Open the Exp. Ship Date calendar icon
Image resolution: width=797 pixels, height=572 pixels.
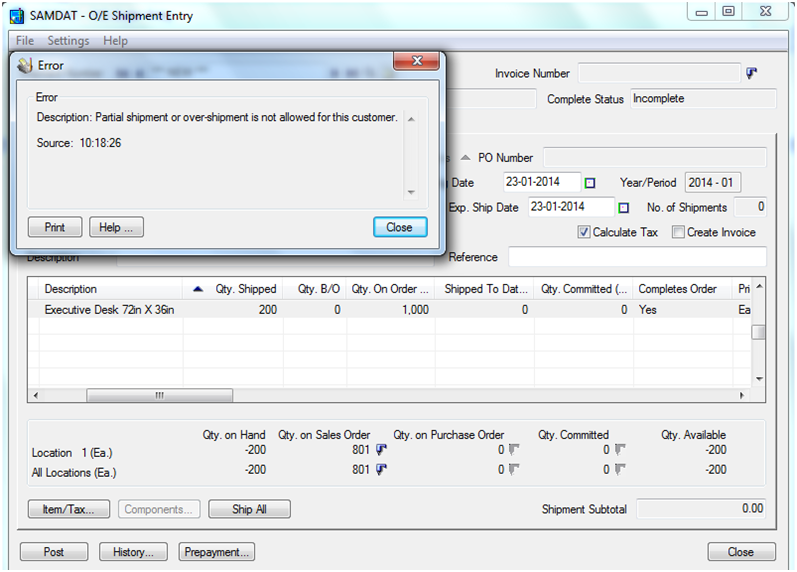(x=624, y=207)
